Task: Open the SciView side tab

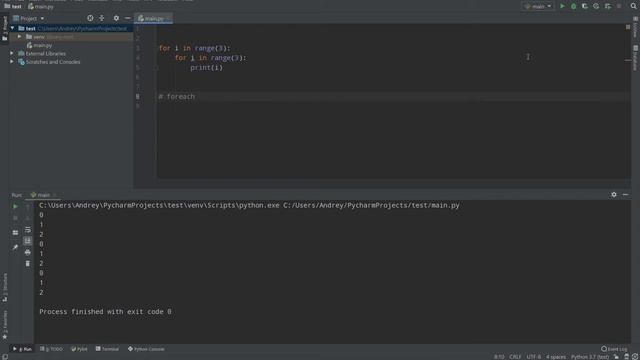Action: coord(636,27)
